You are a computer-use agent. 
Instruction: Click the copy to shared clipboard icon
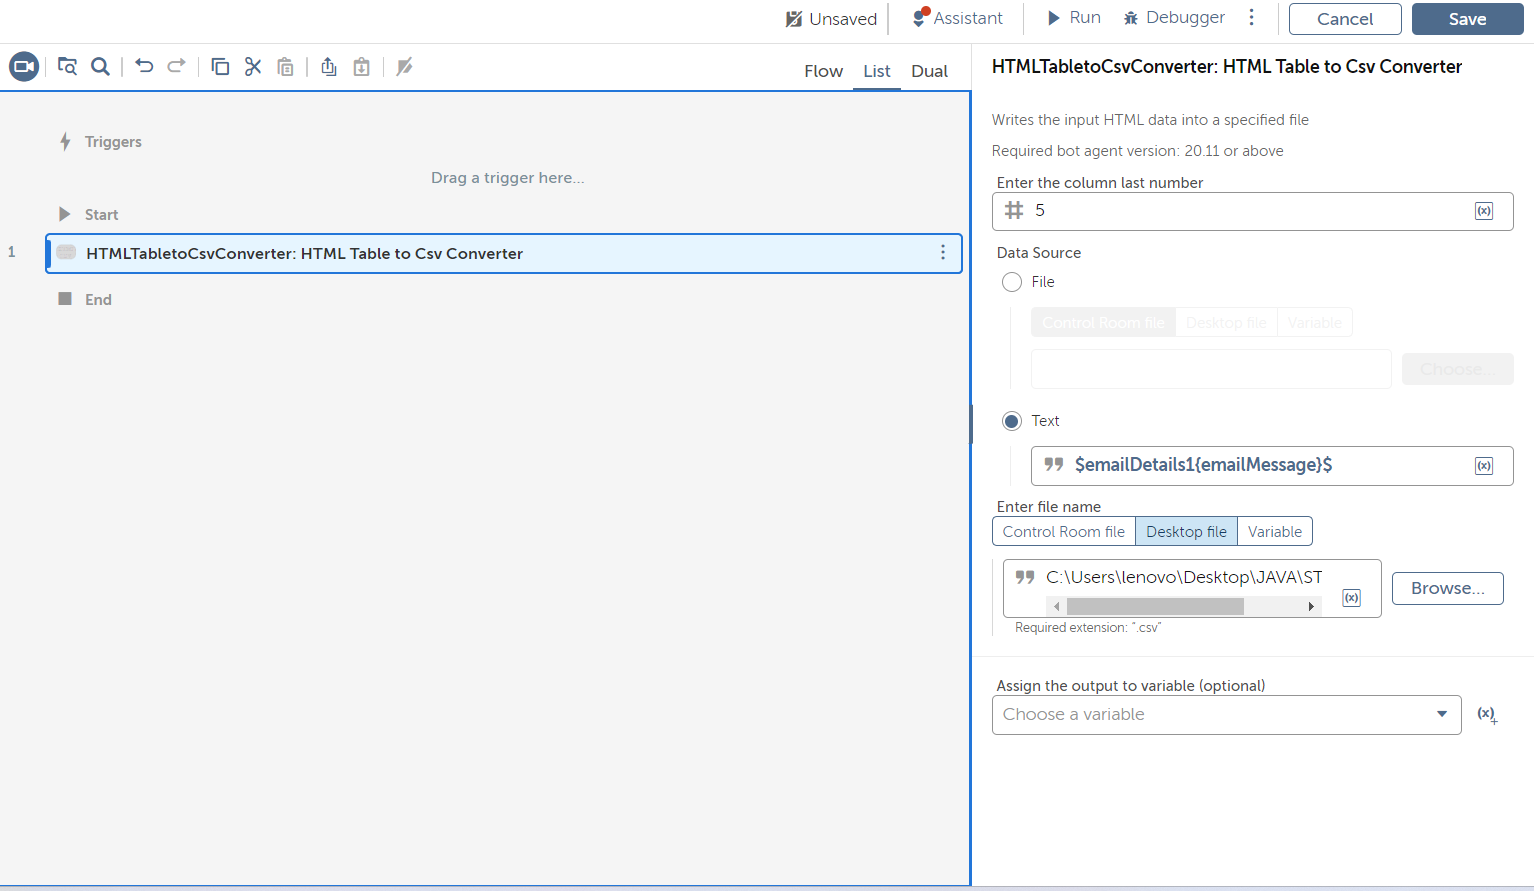pyautogui.click(x=328, y=67)
